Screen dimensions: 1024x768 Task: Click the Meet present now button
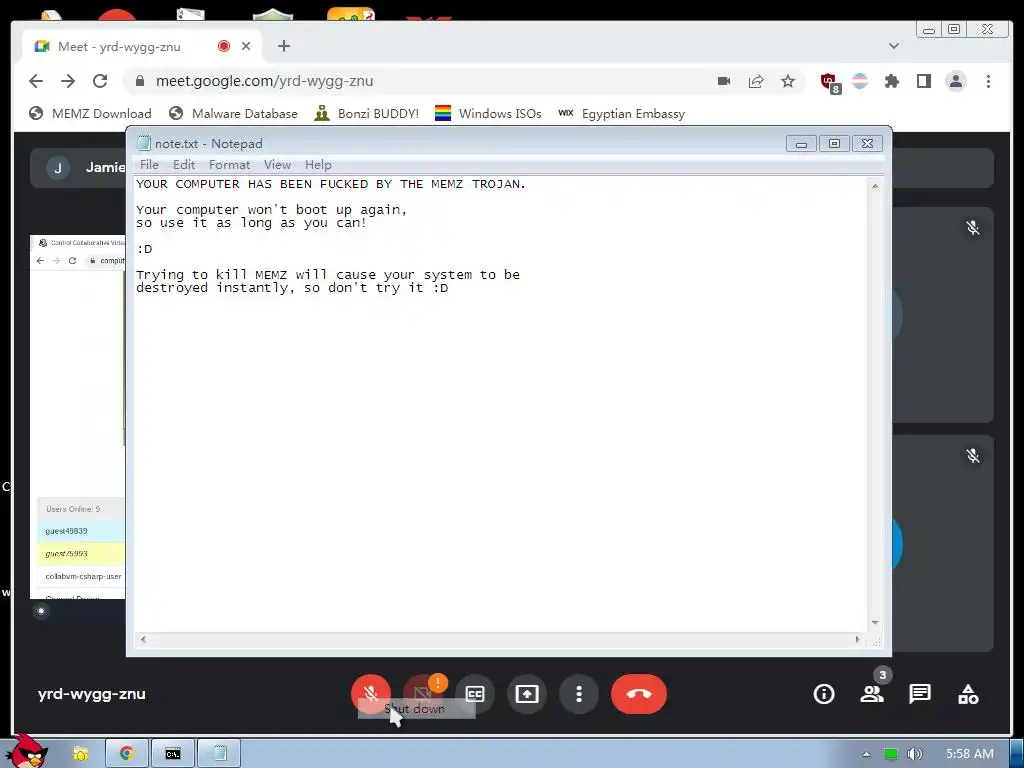point(527,694)
